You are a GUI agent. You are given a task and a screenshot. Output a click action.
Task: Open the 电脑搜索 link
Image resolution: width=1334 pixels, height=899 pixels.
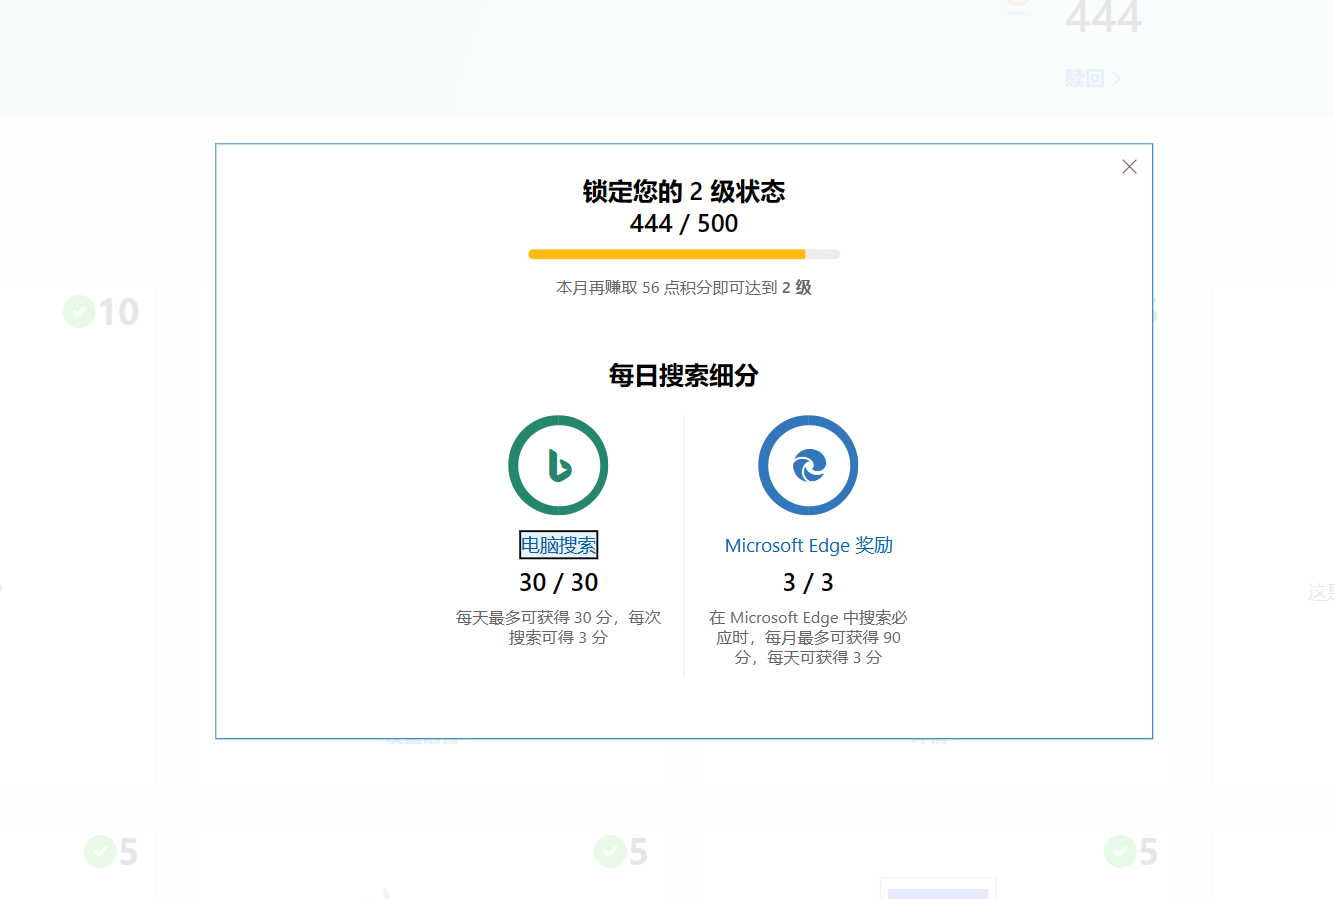[x=559, y=545]
